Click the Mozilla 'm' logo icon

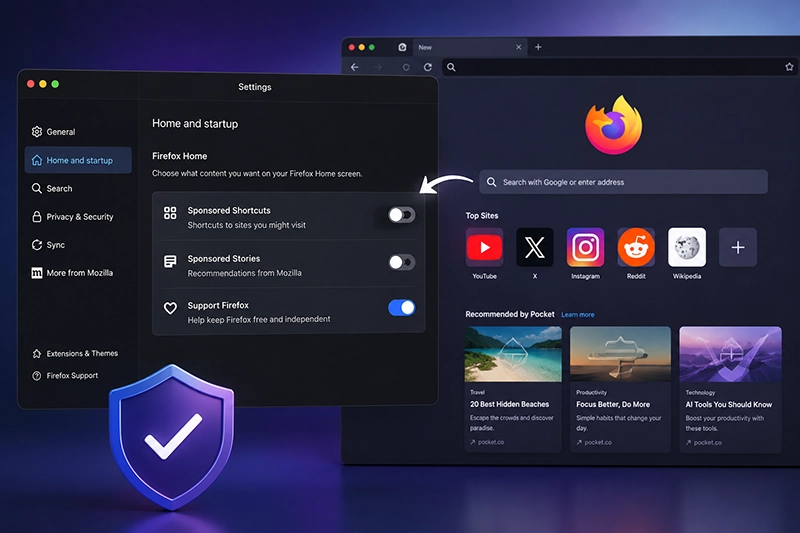coord(37,273)
